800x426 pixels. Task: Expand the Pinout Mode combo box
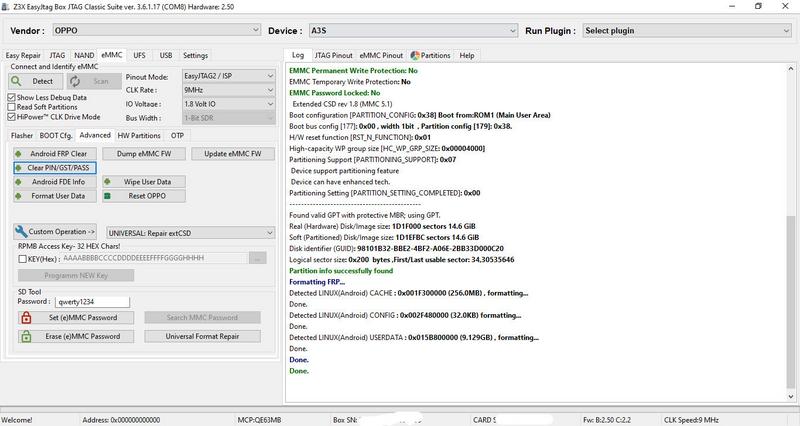coord(228,76)
